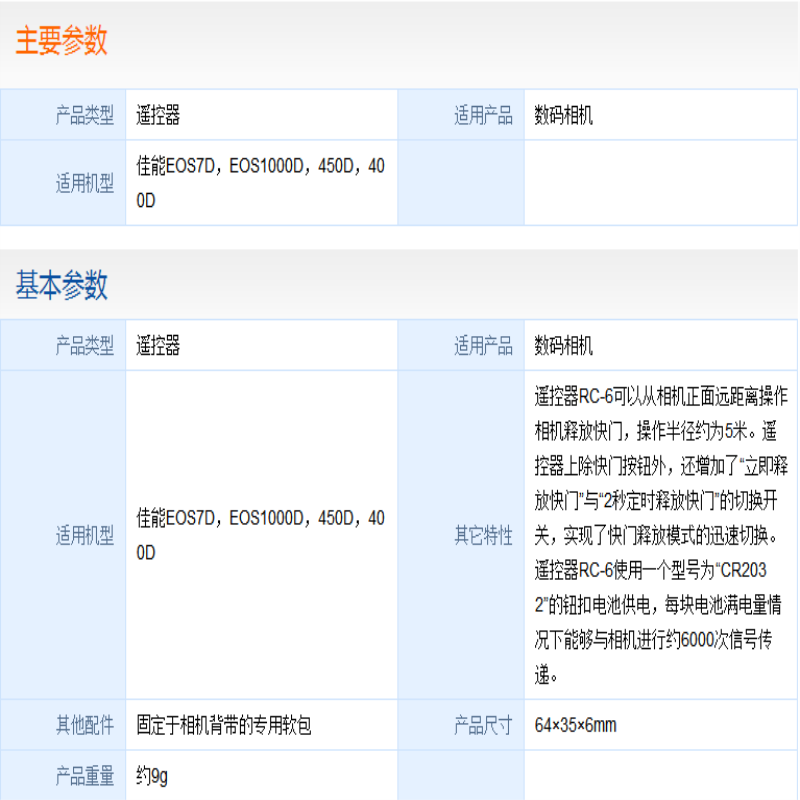Select 遥控器 value in 基本参数 table
Viewport: 800px width, 800px height.
tap(158, 346)
